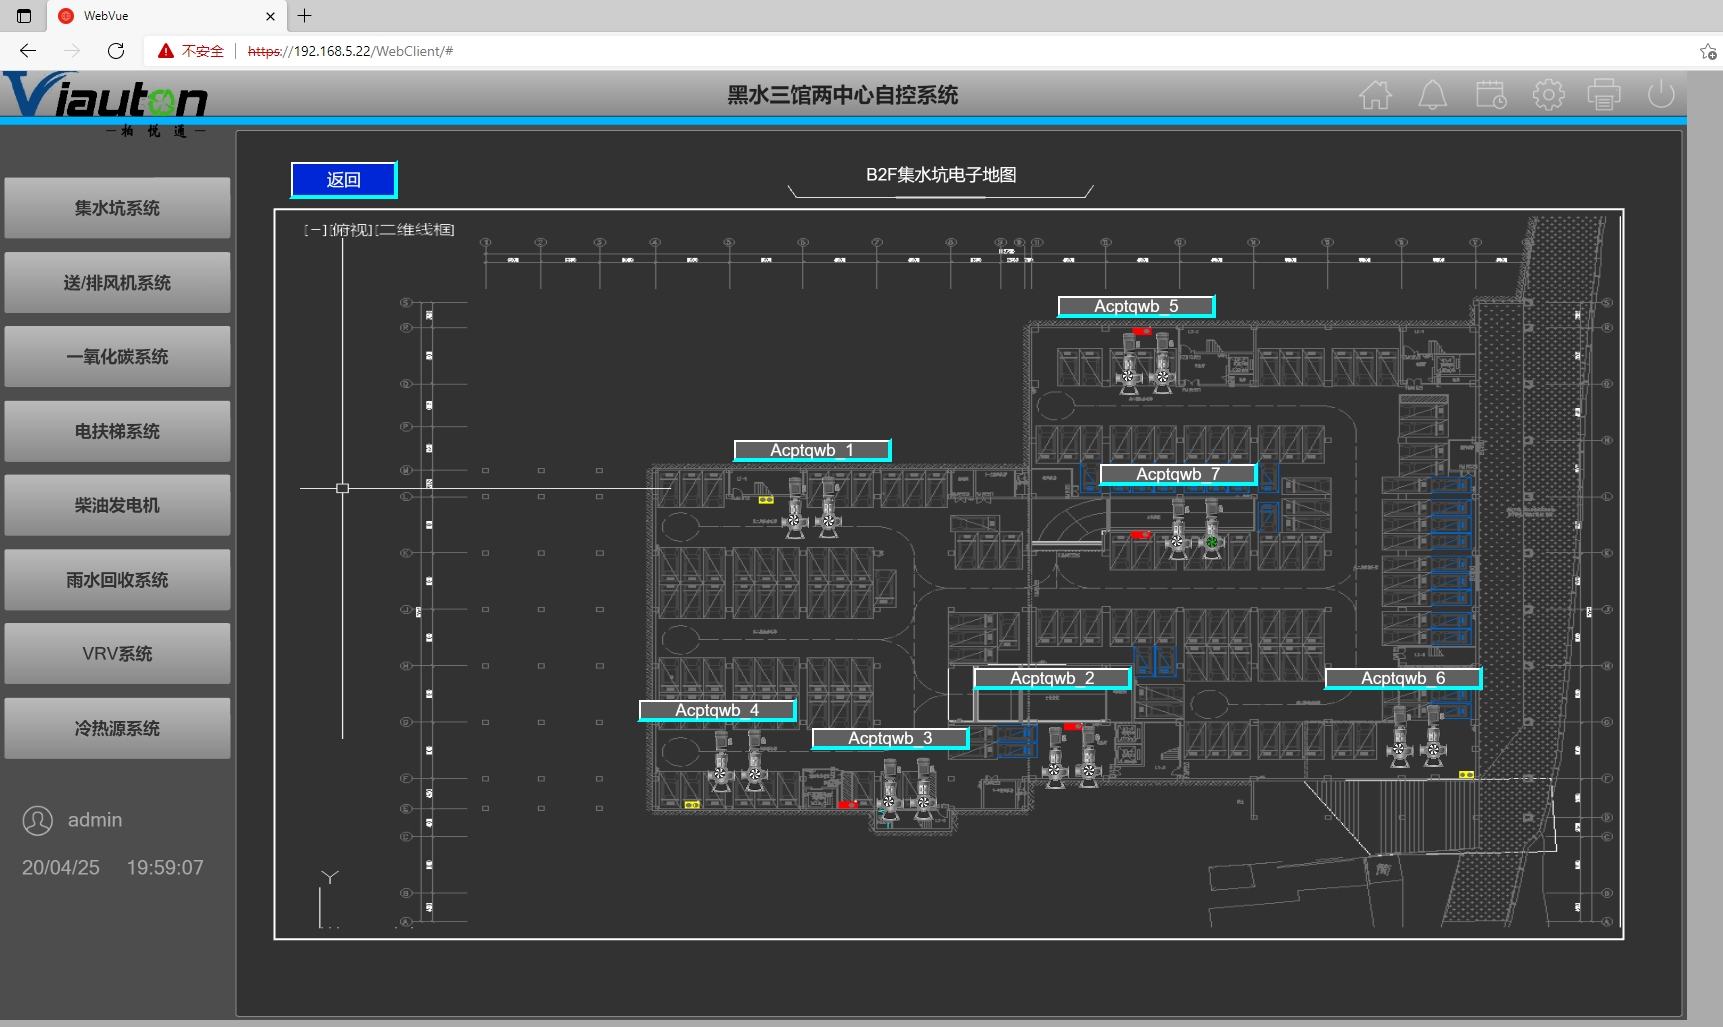This screenshot has height=1027, width=1723.
Task: Open the 送/排风机系统 menu item
Action: tap(117, 283)
